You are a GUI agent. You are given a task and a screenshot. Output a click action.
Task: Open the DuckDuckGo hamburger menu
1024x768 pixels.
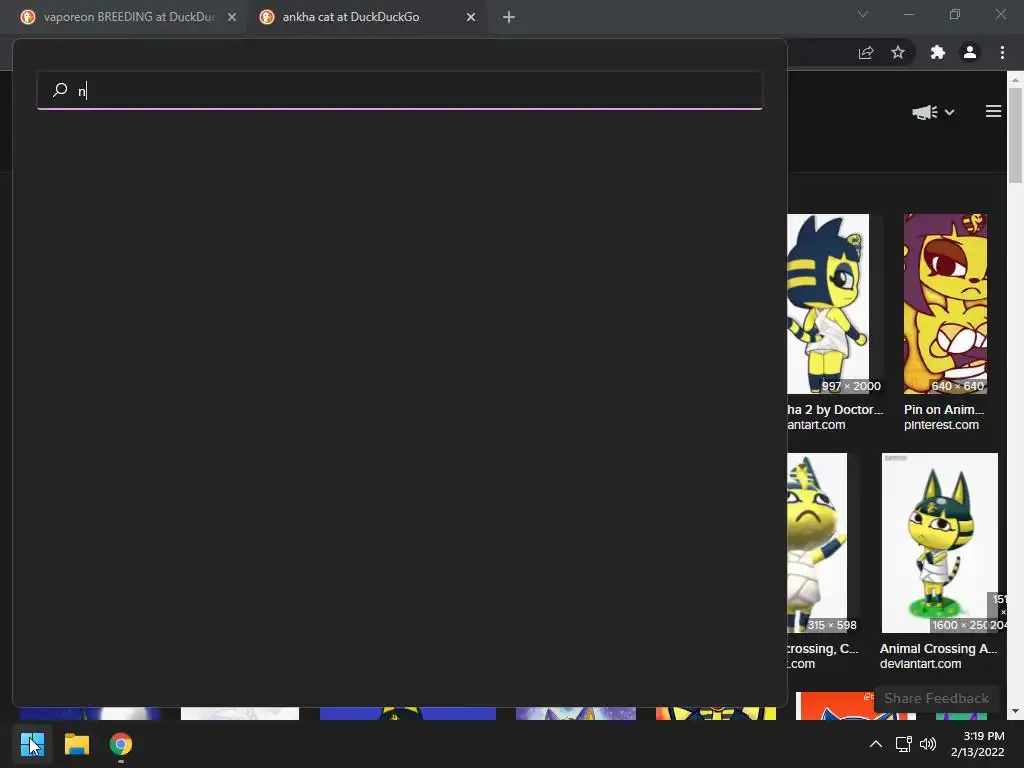click(x=993, y=112)
